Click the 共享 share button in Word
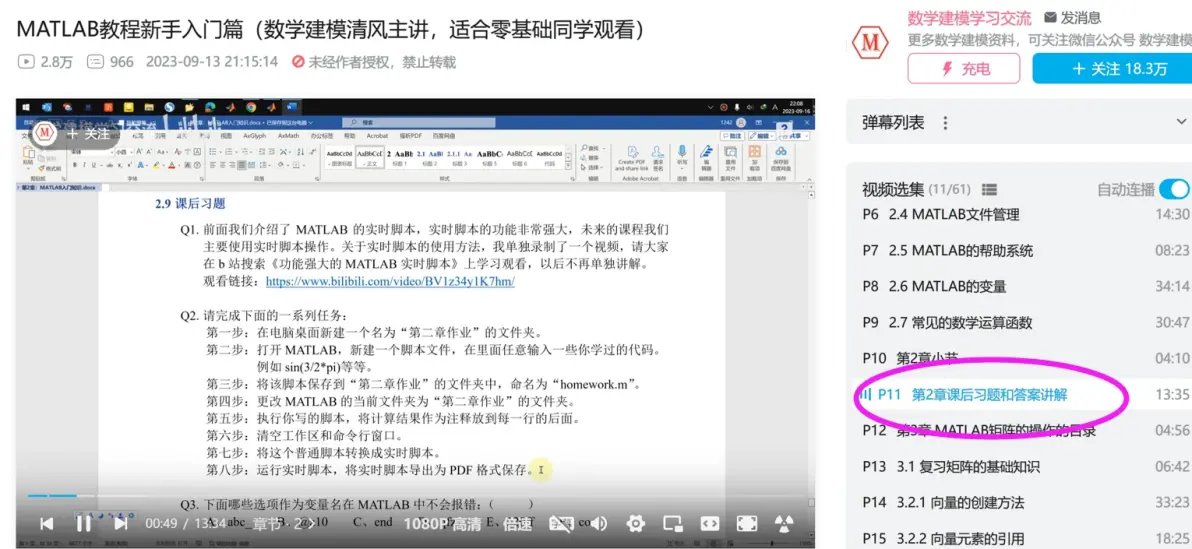1192x549 pixels. [x=794, y=136]
